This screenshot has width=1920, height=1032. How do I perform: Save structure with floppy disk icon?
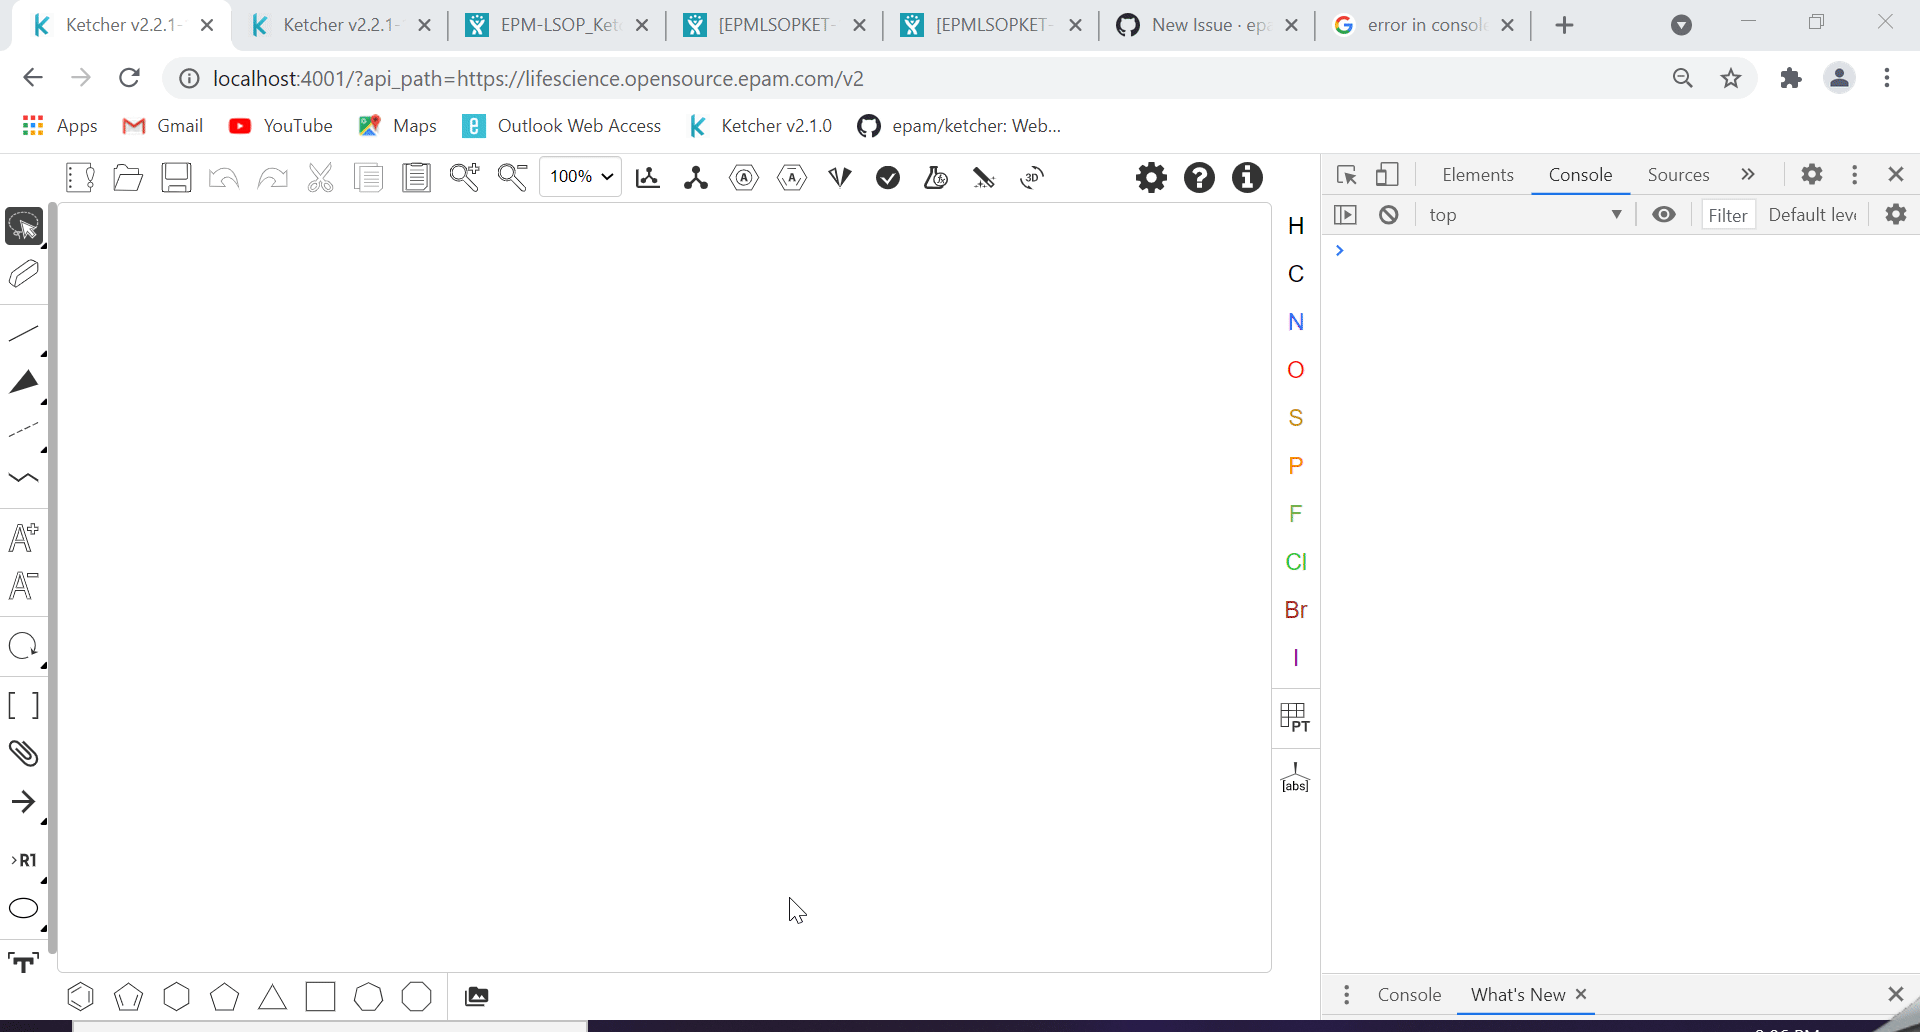pyautogui.click(x=176, y=178)
